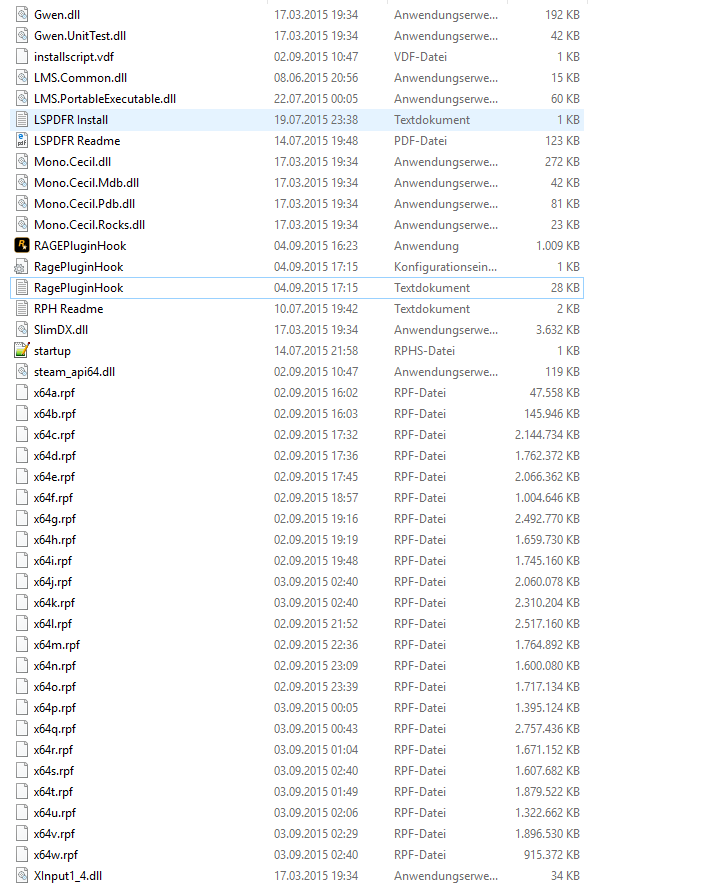The width and height of the screenshot is (717, 887).
Task: Click the x64q.rpf file icon
Action: click(22, 729)
